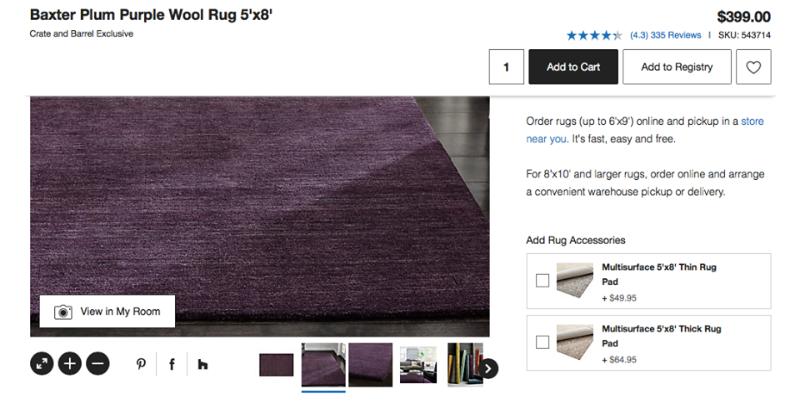Share the rug on Facebook
This screenshot has height=409, width=800.
coord(172,364)
